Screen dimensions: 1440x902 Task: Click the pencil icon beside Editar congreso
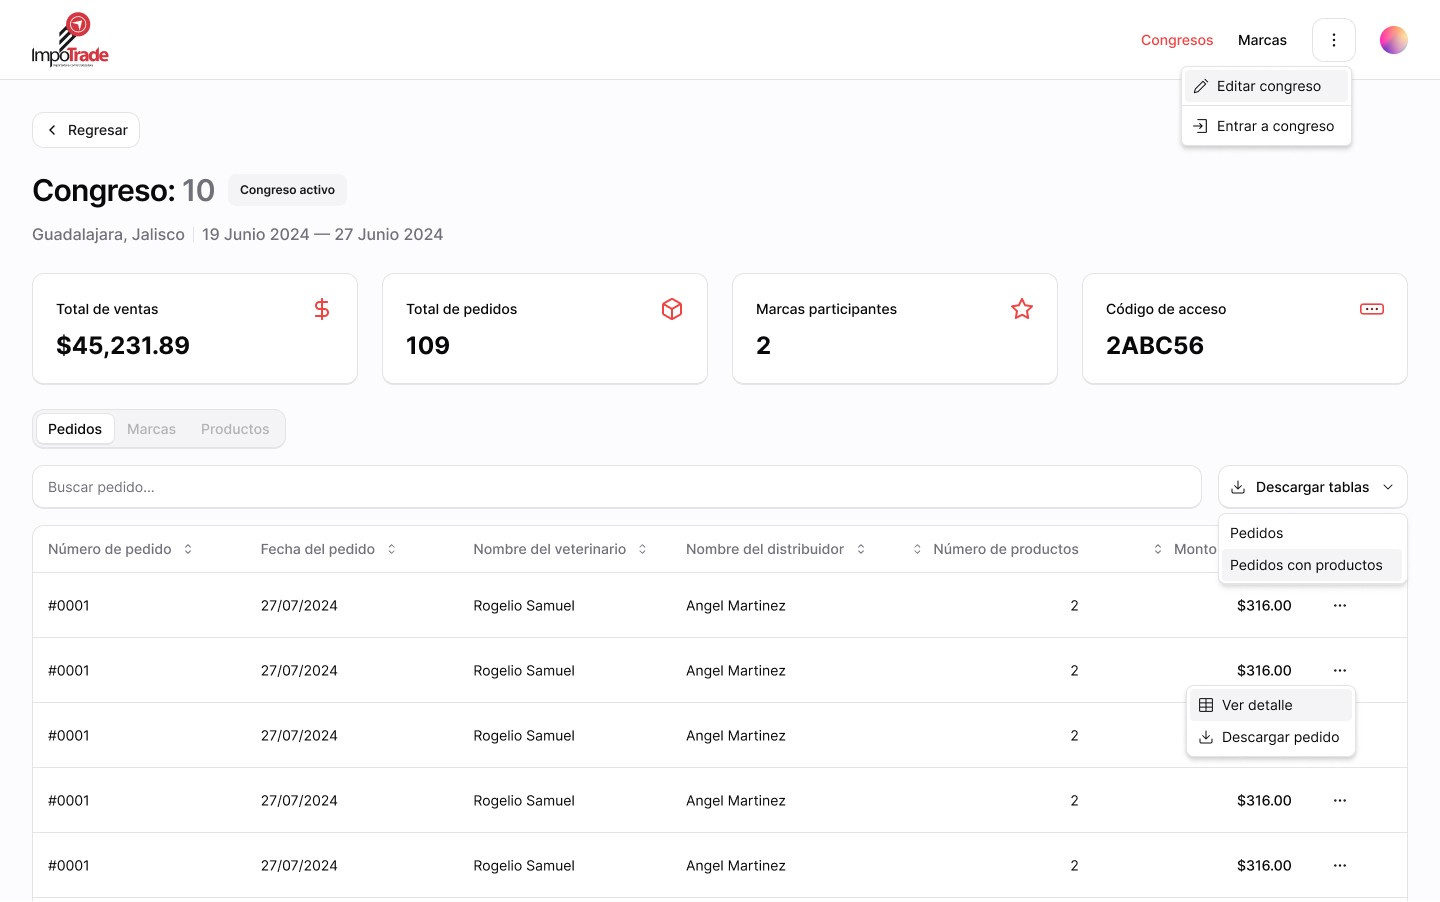(1200, 86)
